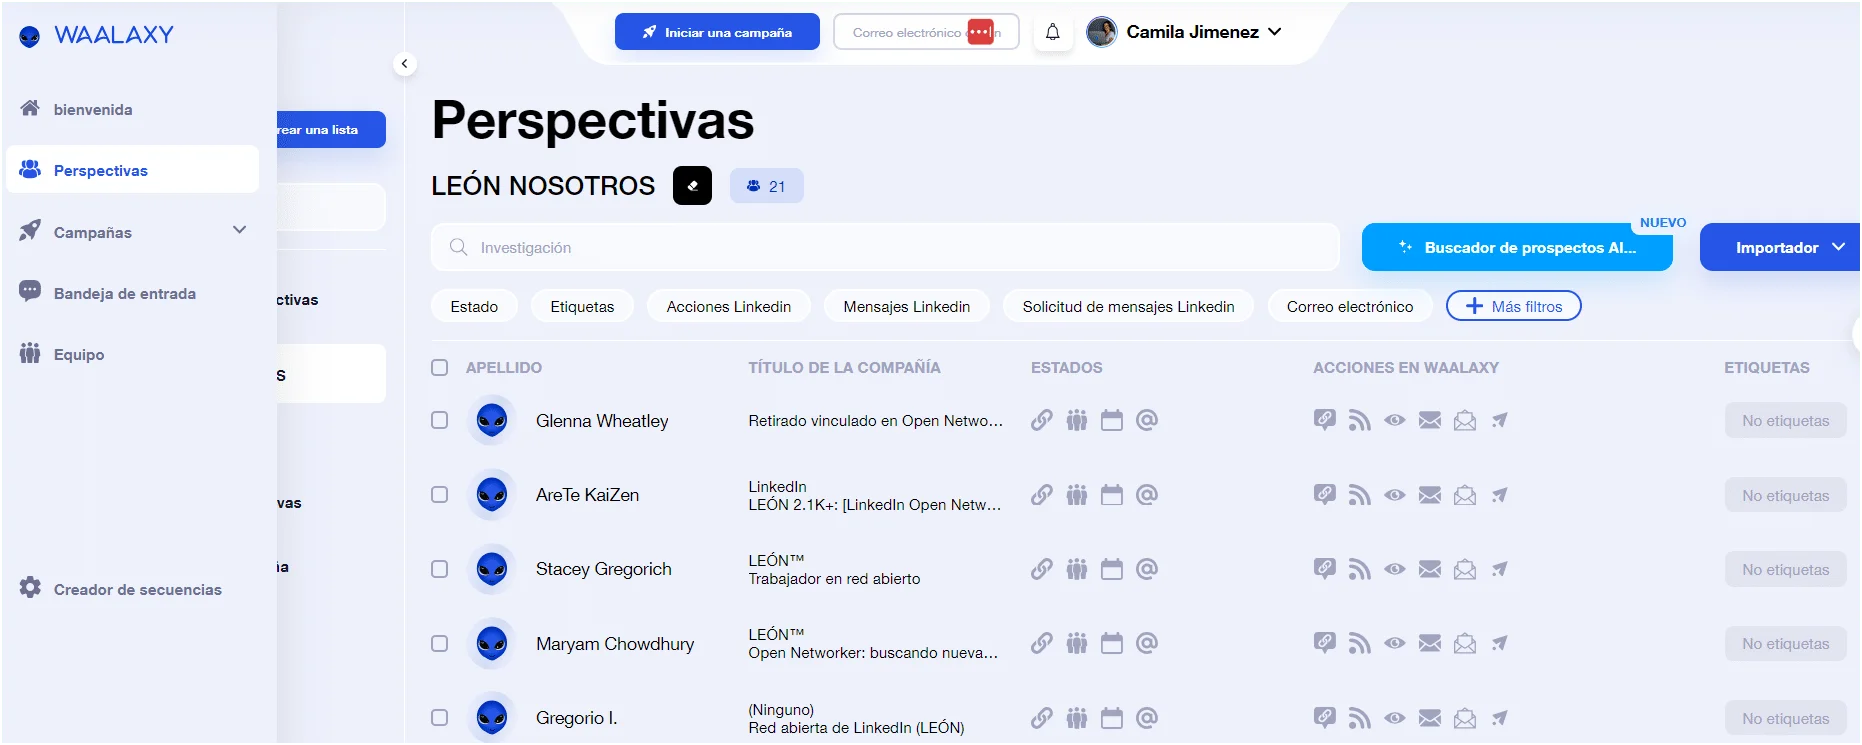Click chat-link action icon for Stacey Gregorich

click(1325, 569)
